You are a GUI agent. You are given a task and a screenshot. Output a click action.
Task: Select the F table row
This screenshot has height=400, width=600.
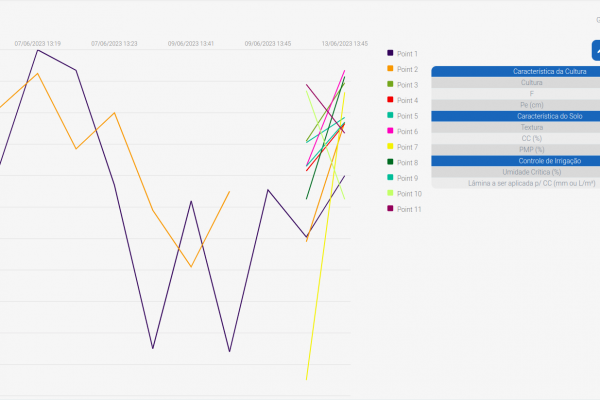pyautogui.click(x=515, y=94)
